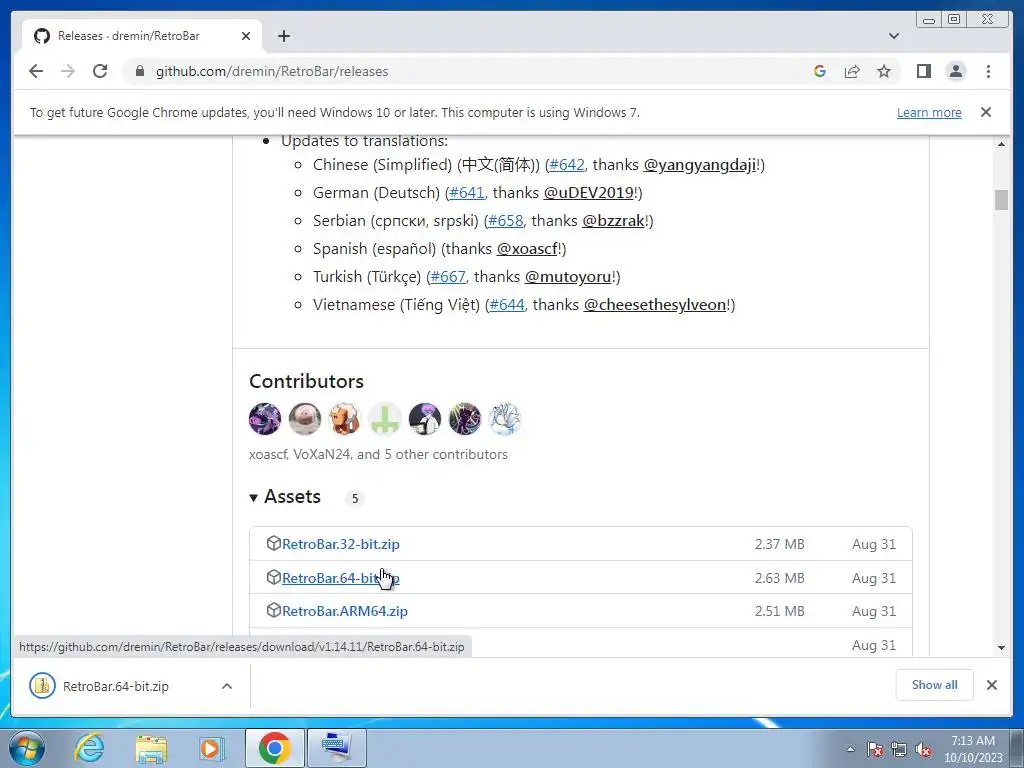The height and width of the screenshot is (768, 1024).
Task: Click the fifth contributor avatar
Action: (425, 419)
